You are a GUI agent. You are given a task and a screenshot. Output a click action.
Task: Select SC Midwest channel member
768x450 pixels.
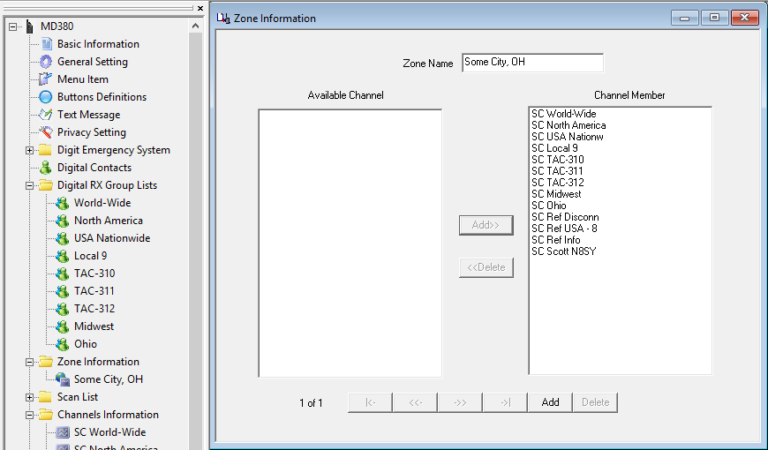556,194
